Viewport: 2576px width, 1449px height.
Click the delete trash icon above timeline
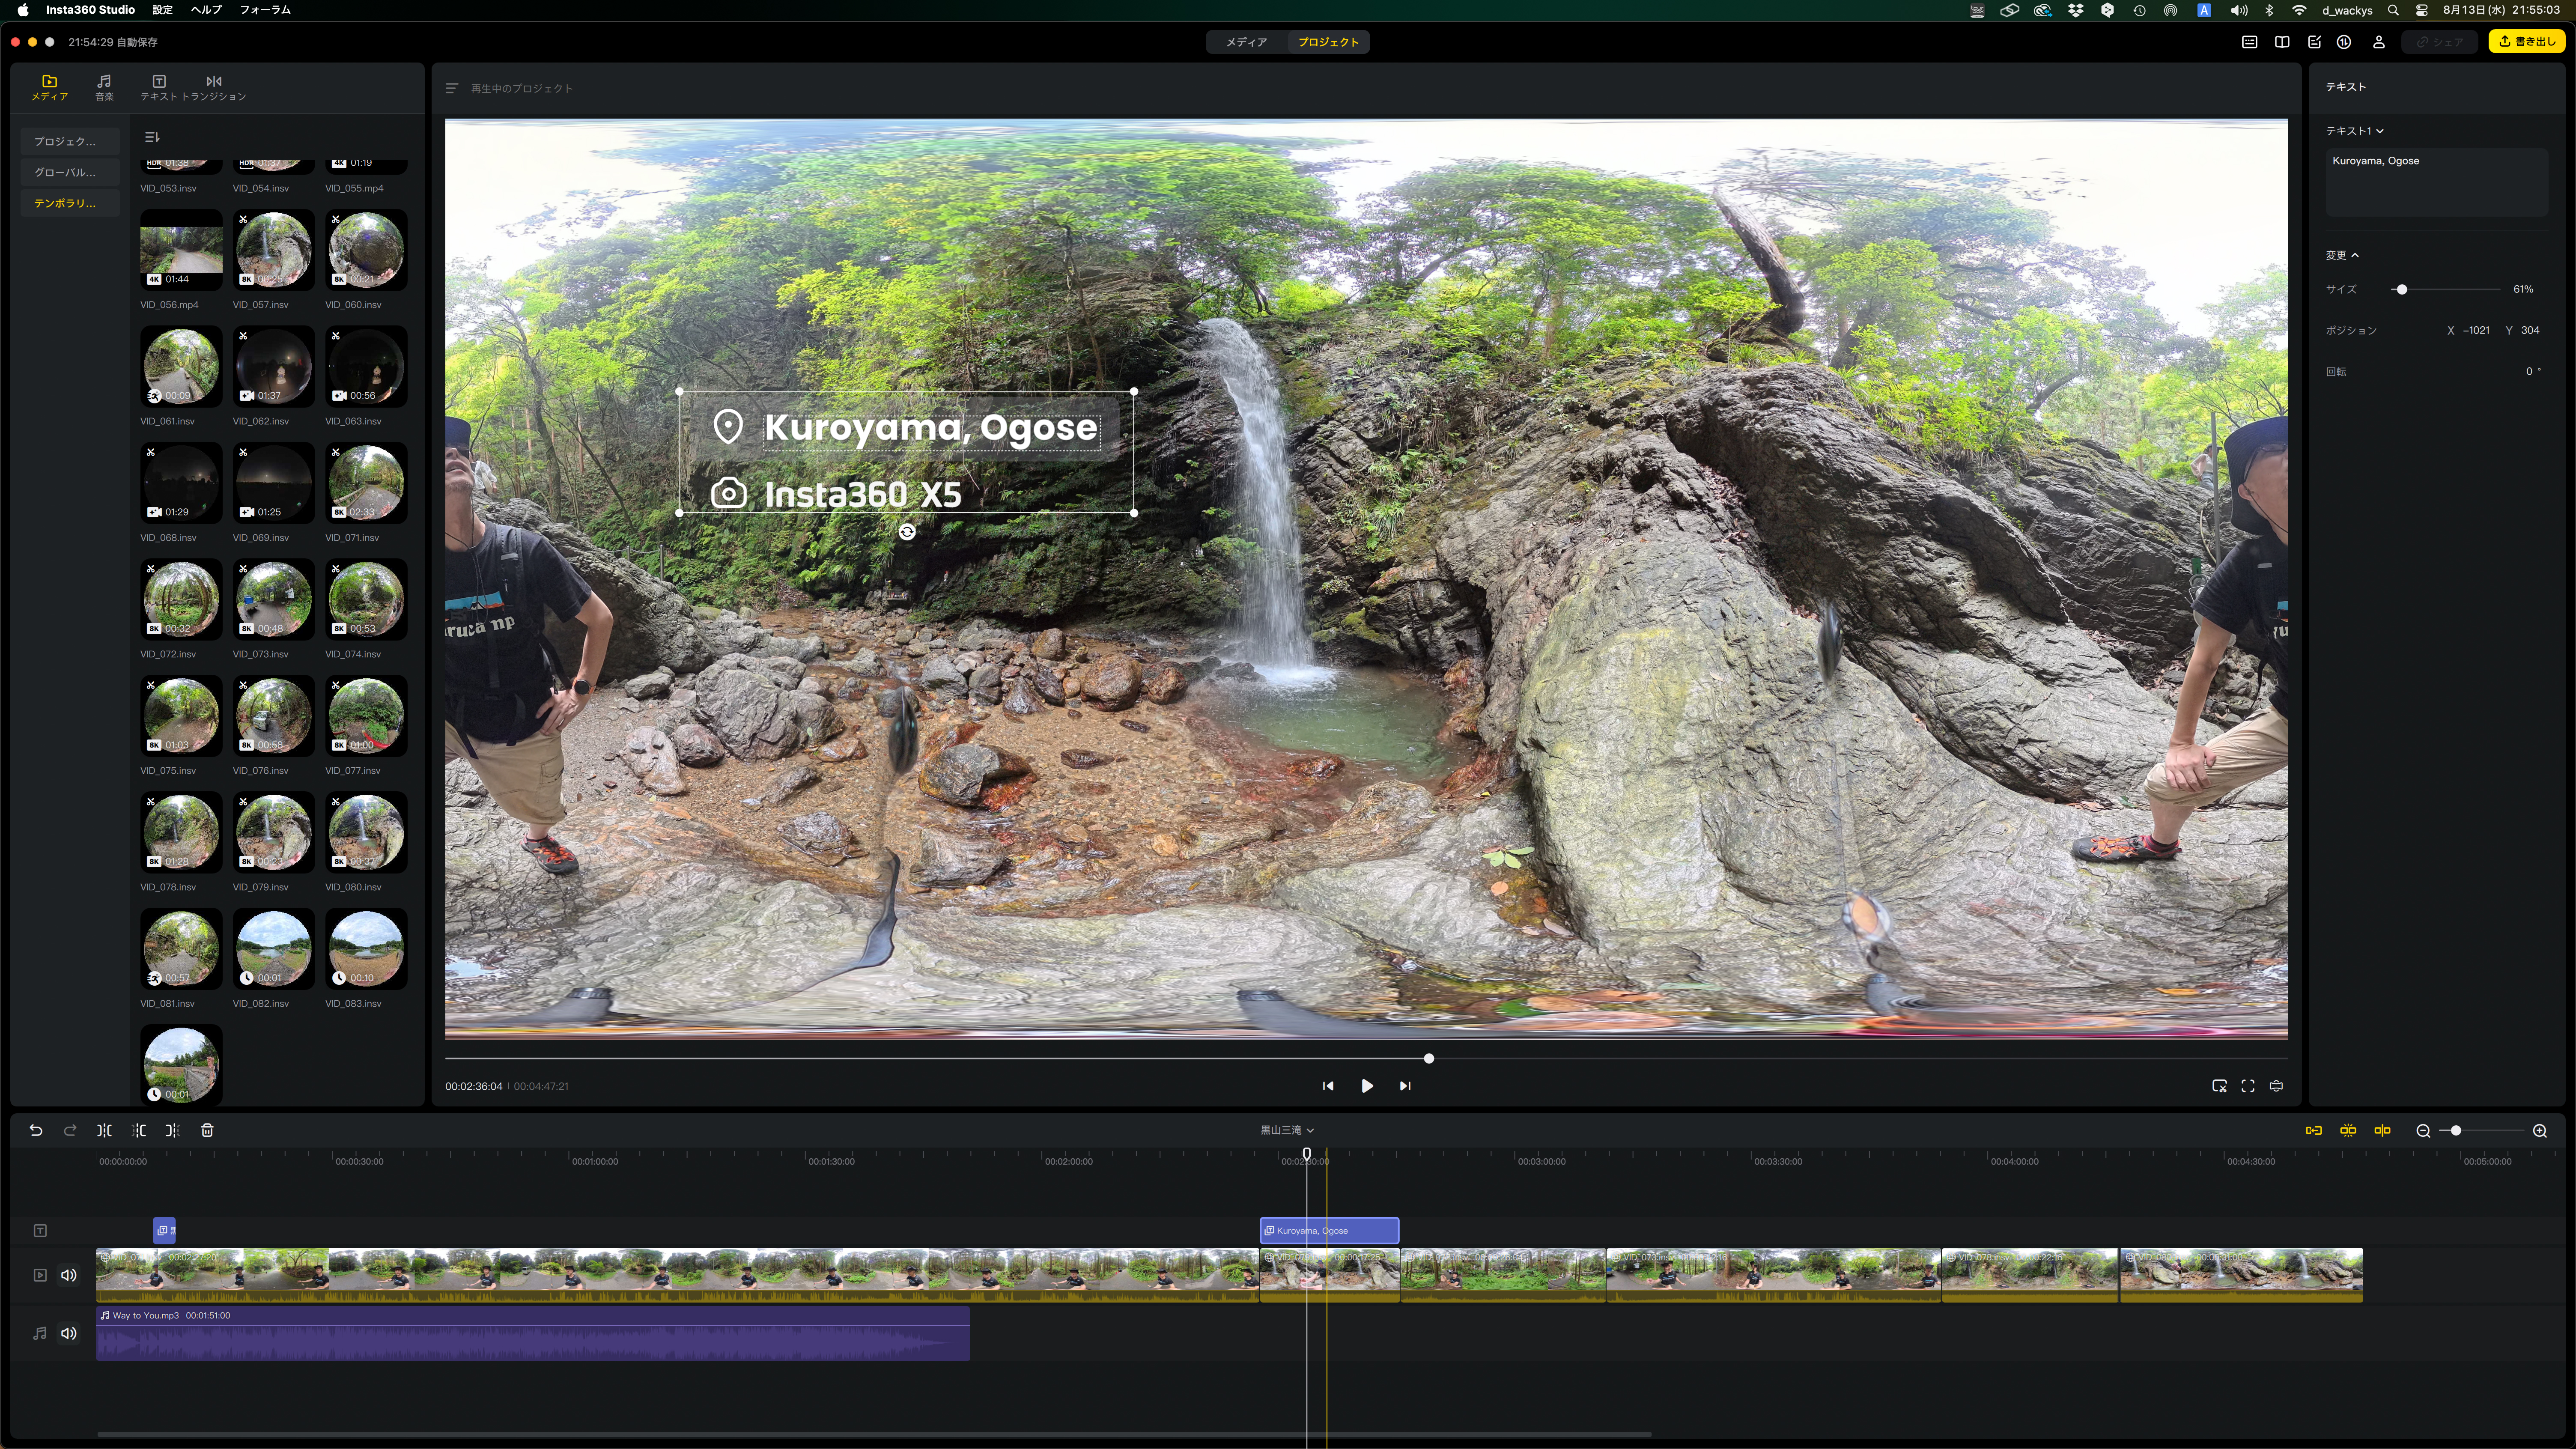pos(207,1130)
